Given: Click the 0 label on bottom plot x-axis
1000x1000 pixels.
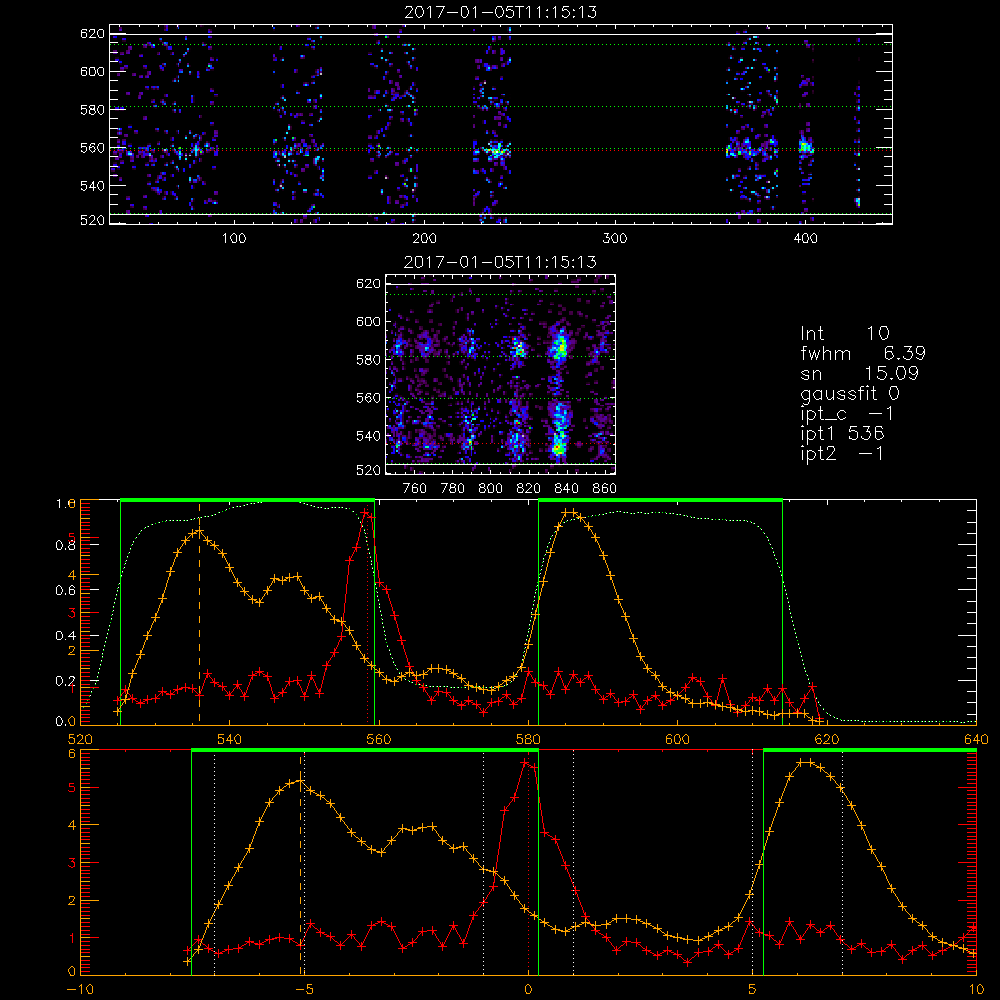Looking at the screenshot, I should (x=528, y=990).
